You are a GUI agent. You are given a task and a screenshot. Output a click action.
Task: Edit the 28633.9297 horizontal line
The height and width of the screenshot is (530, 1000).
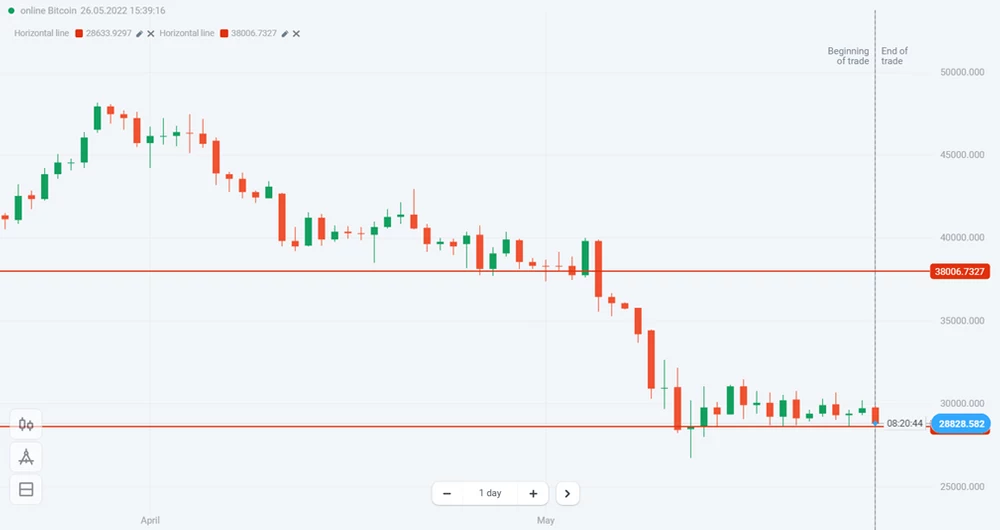point(140,33)
